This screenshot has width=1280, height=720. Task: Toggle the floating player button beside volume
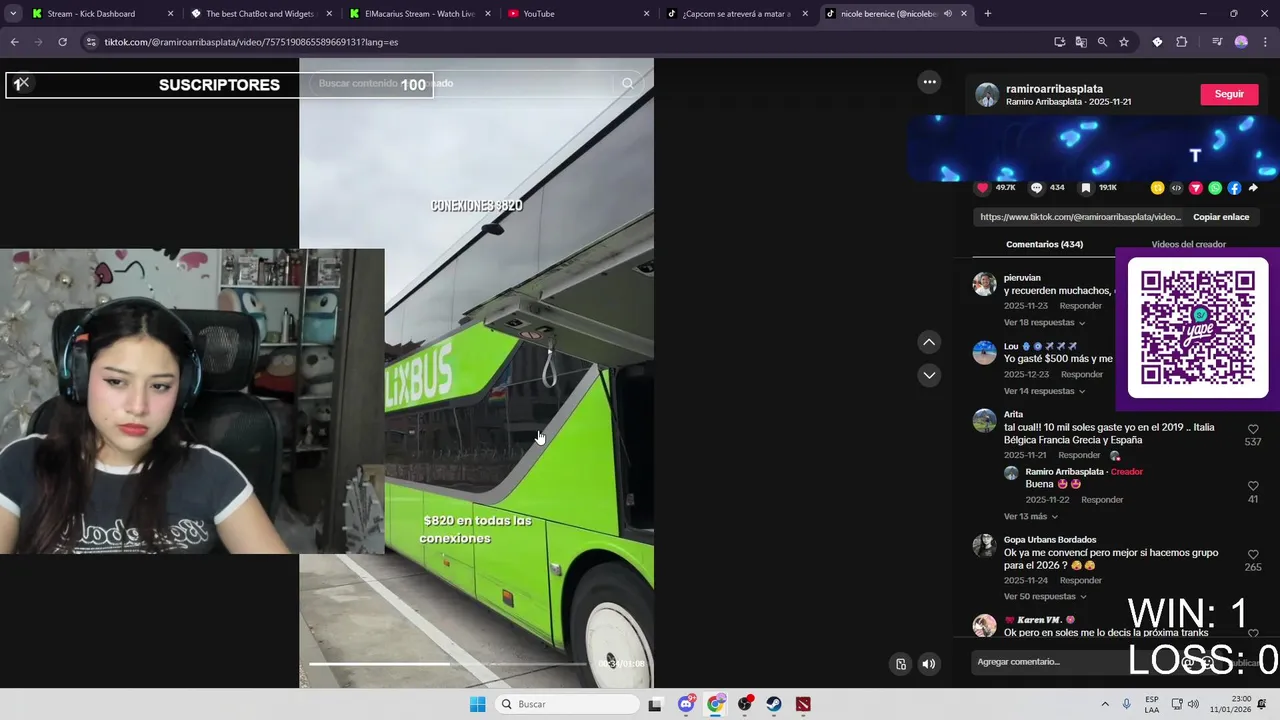pyautogui.click(x=901, y=664)
